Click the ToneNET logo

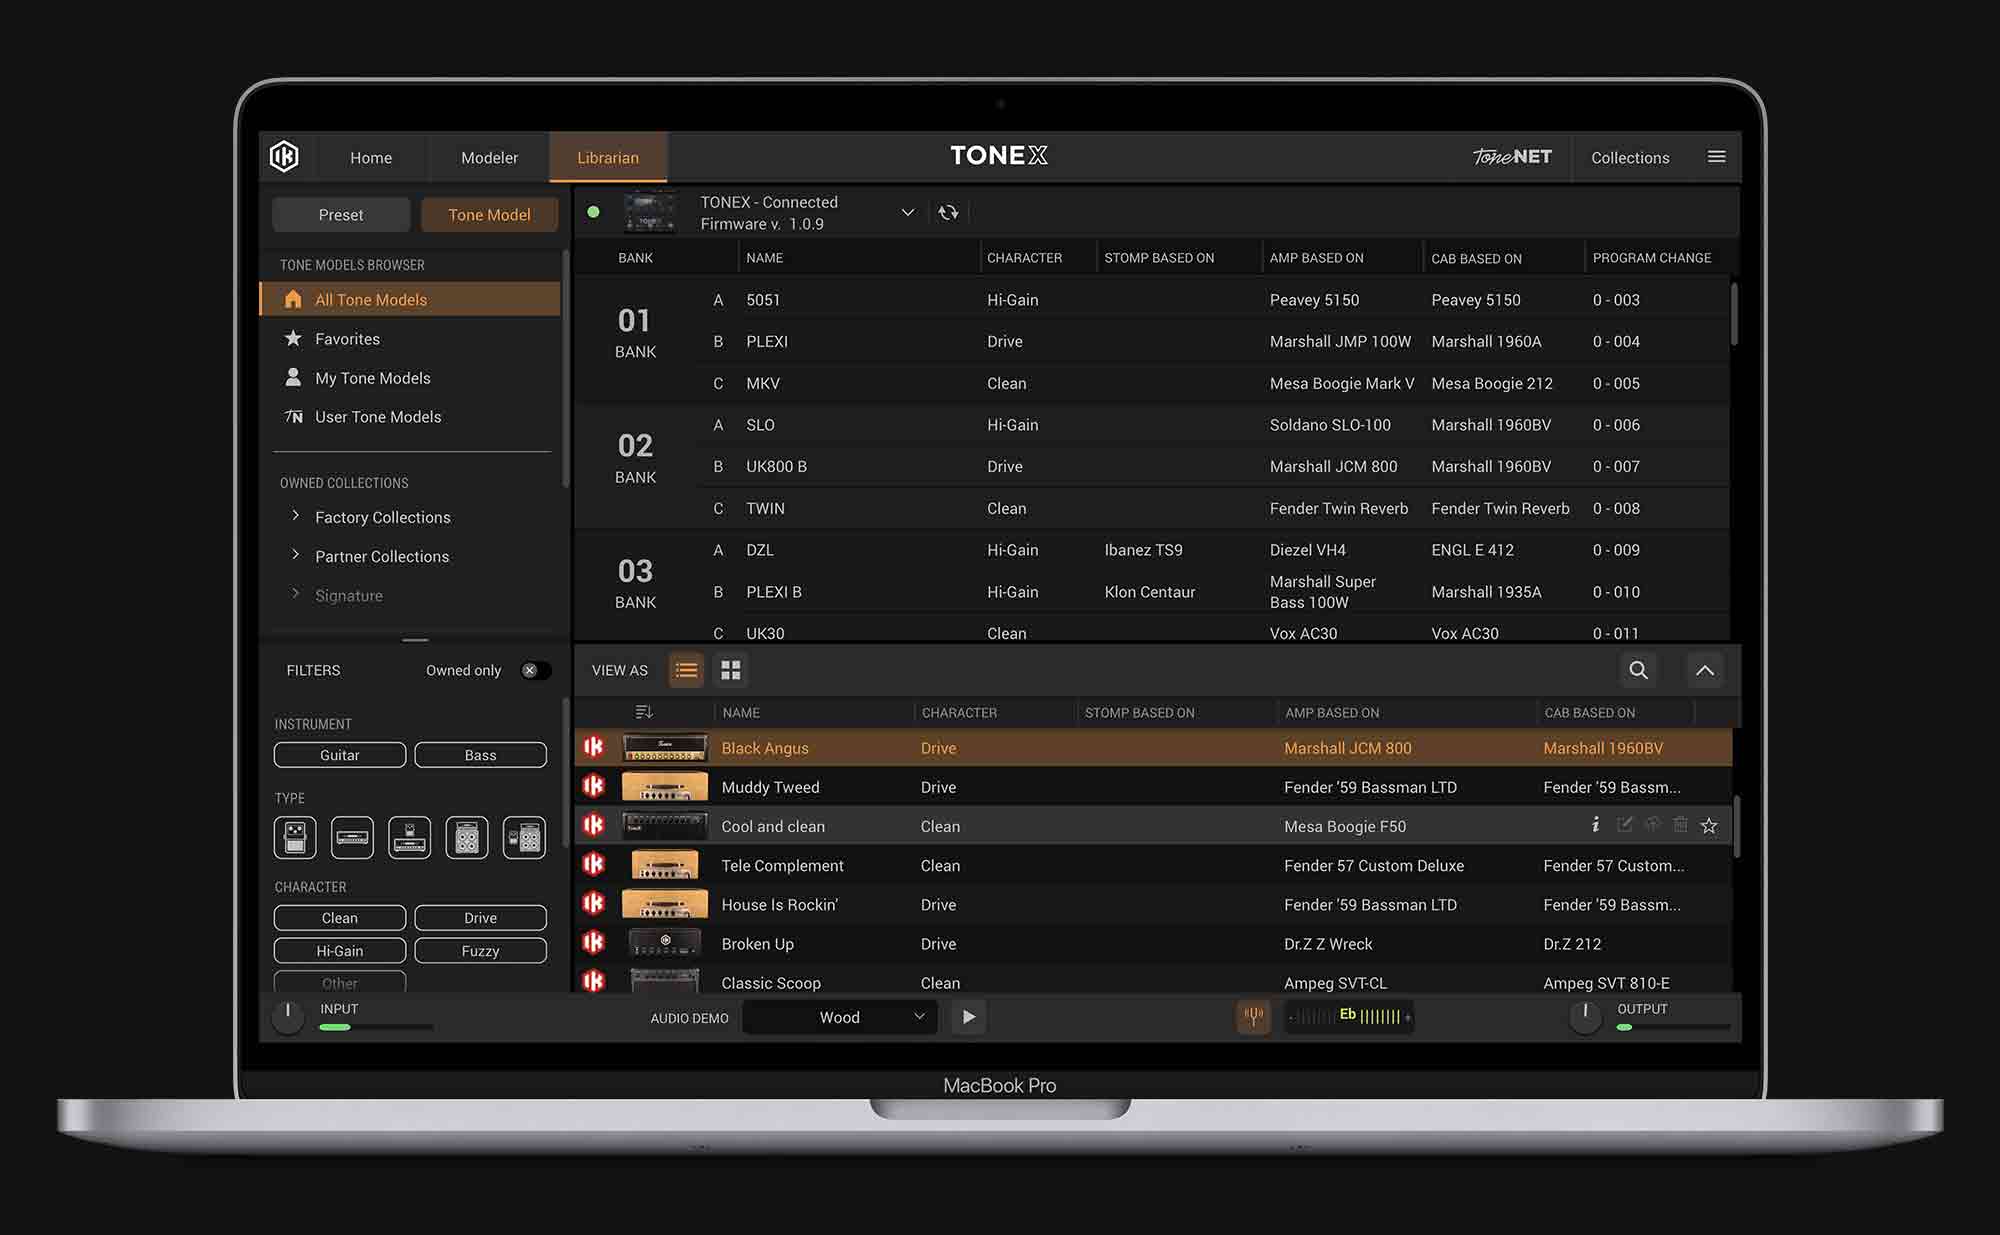(1512, 157)
